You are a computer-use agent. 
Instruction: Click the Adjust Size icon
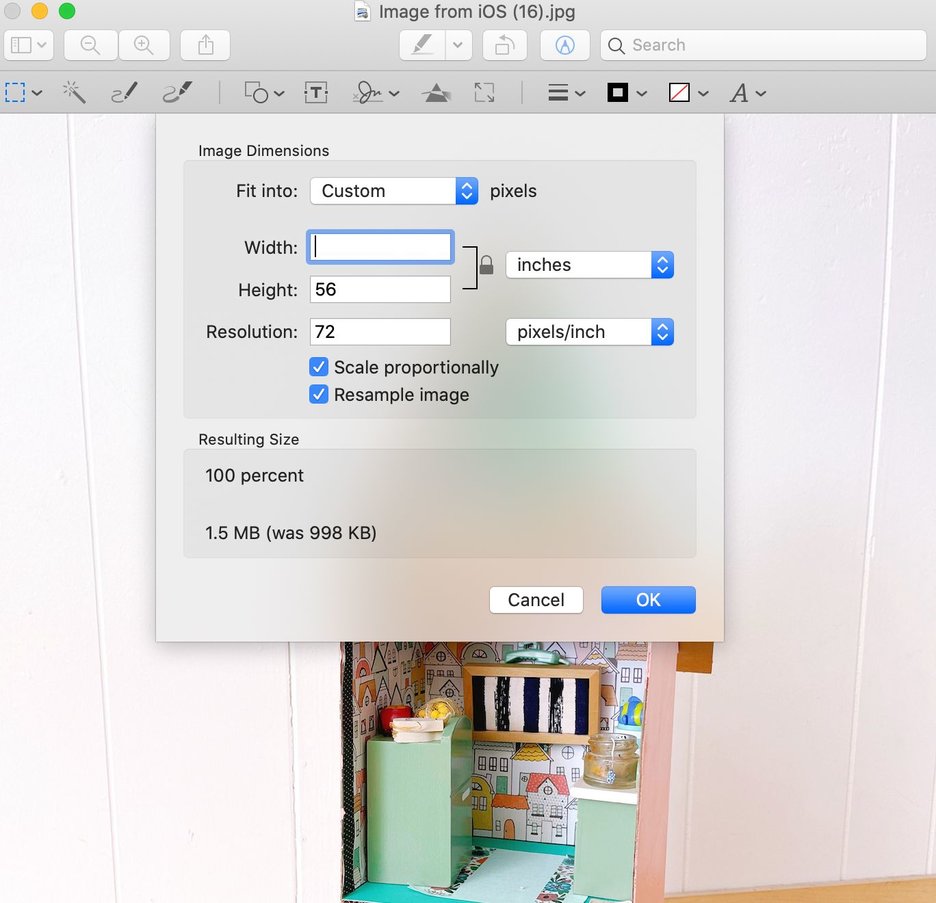[484, 92]
